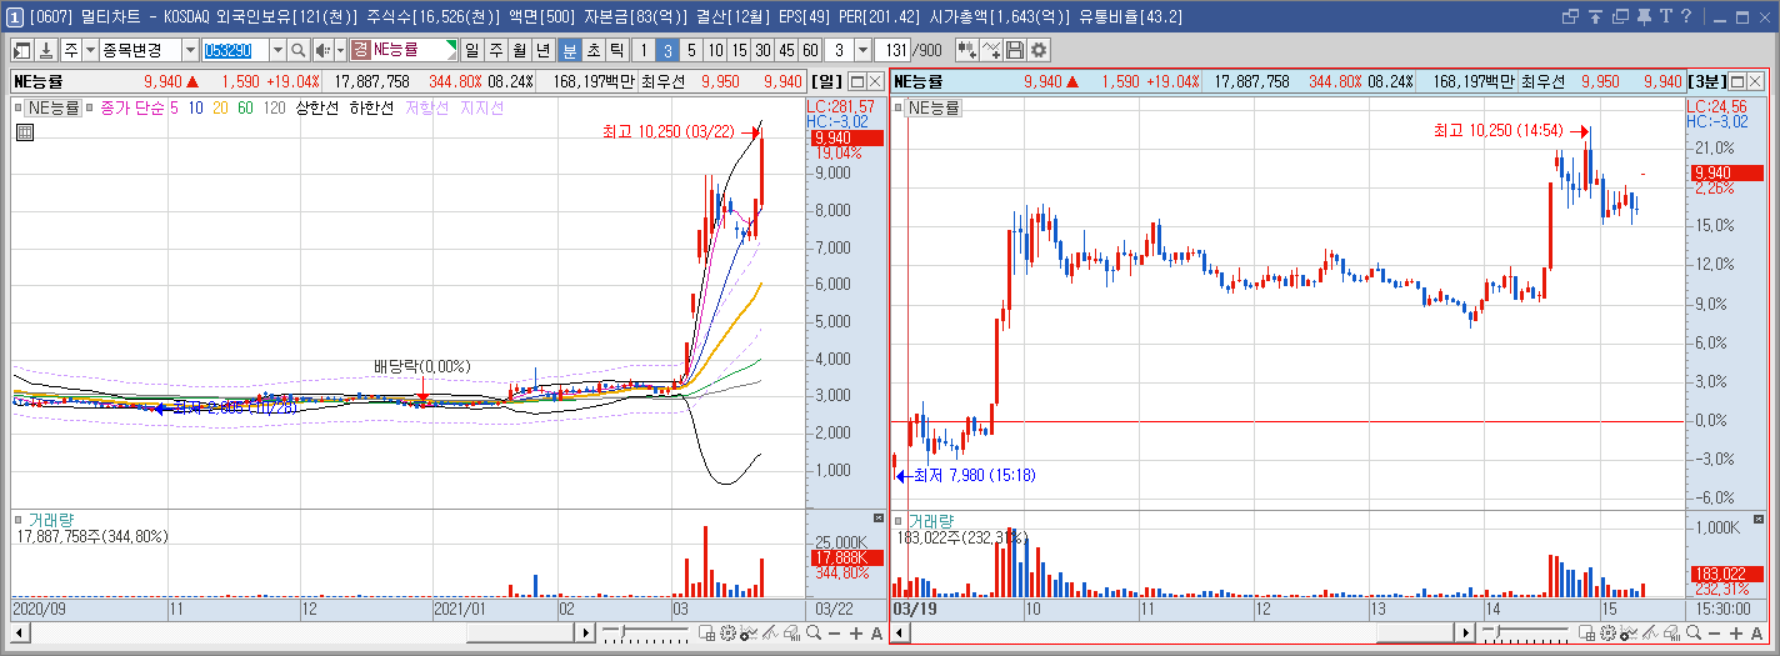This screenshot has height=656, width=1780.
Task: Click the left chart zoom out minus icon
Action: coord(835,633)
